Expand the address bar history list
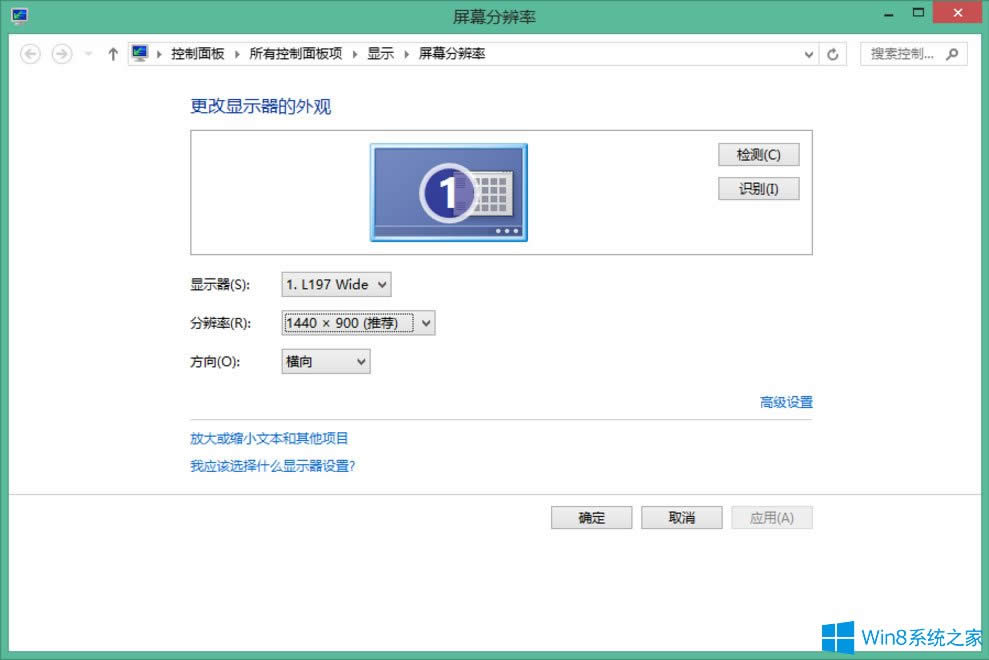This screenshot has height=660, width=989. click(808, 54)
